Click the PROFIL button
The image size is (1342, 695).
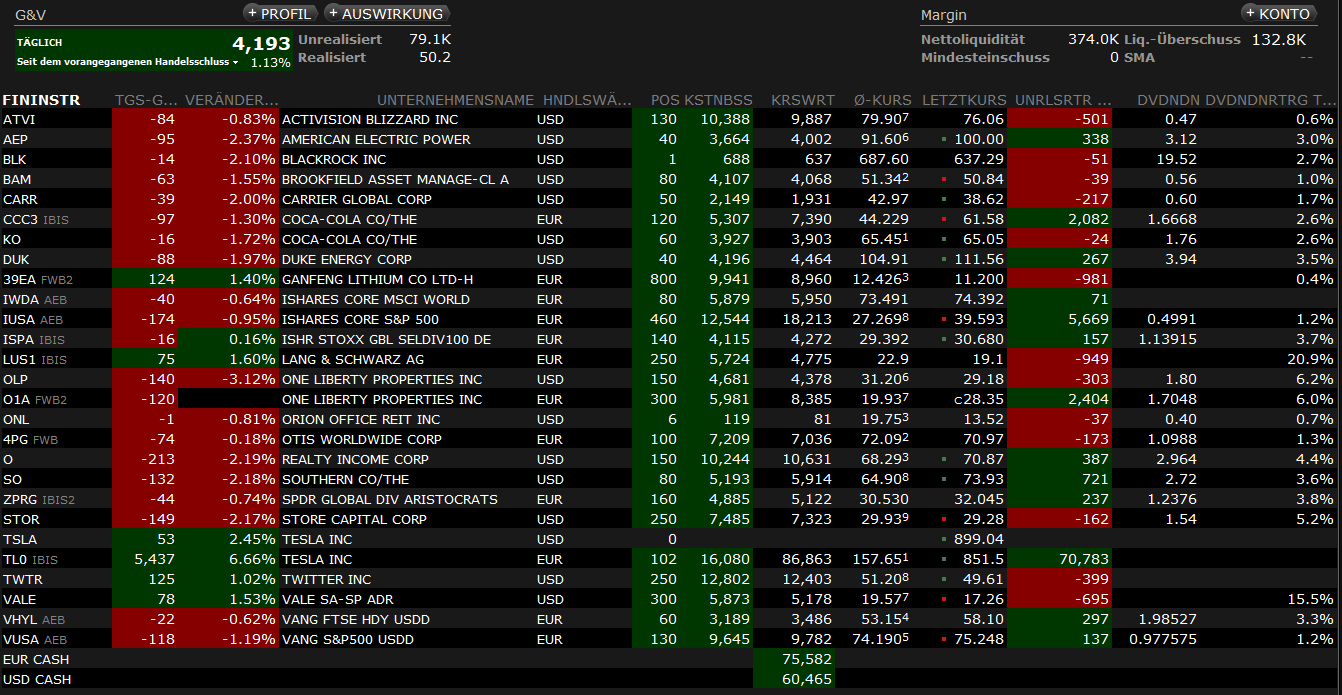click(x=279, y=14)
